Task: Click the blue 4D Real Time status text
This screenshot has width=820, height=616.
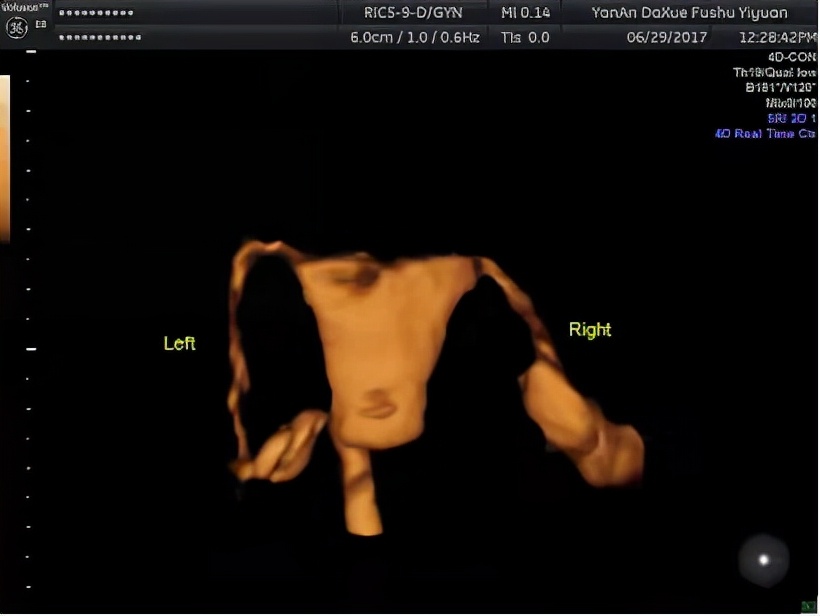Action: pos(765,133)
